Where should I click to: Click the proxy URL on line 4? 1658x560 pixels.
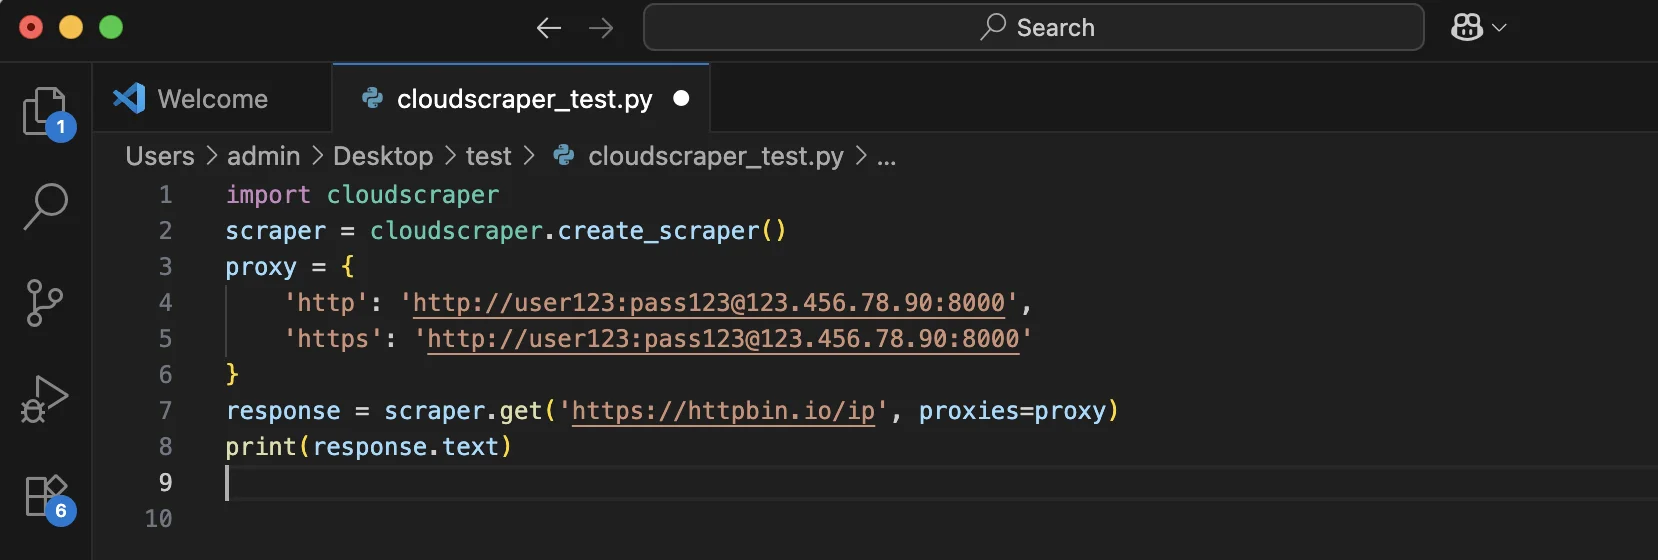point(709,303)
